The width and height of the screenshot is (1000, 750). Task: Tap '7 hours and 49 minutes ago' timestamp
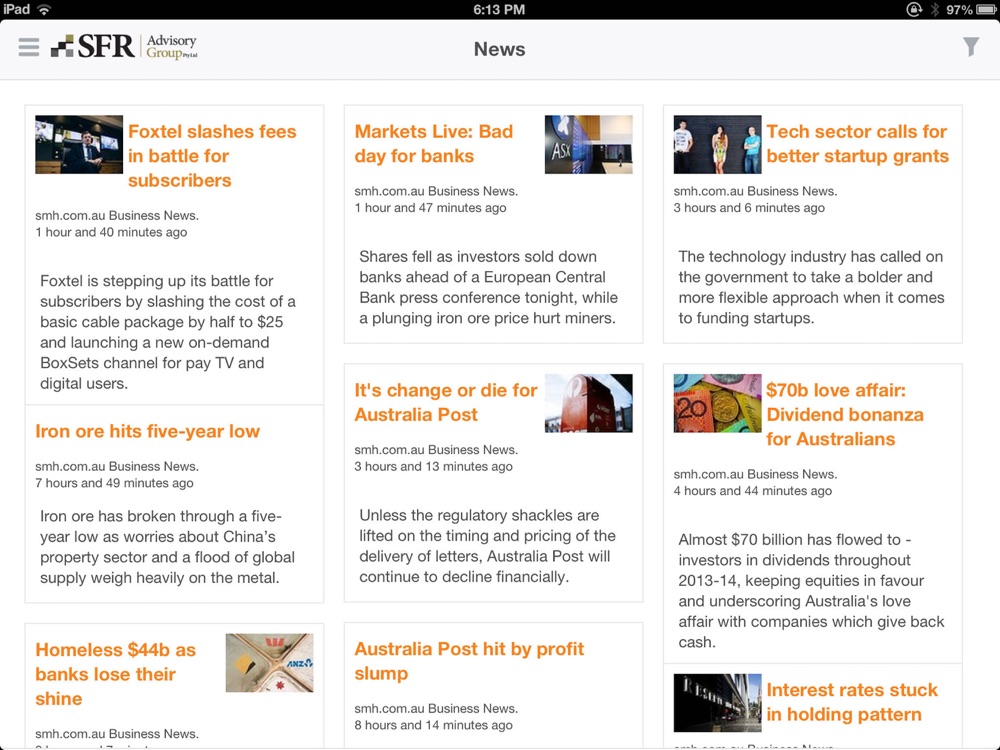(x=114, y=483)
